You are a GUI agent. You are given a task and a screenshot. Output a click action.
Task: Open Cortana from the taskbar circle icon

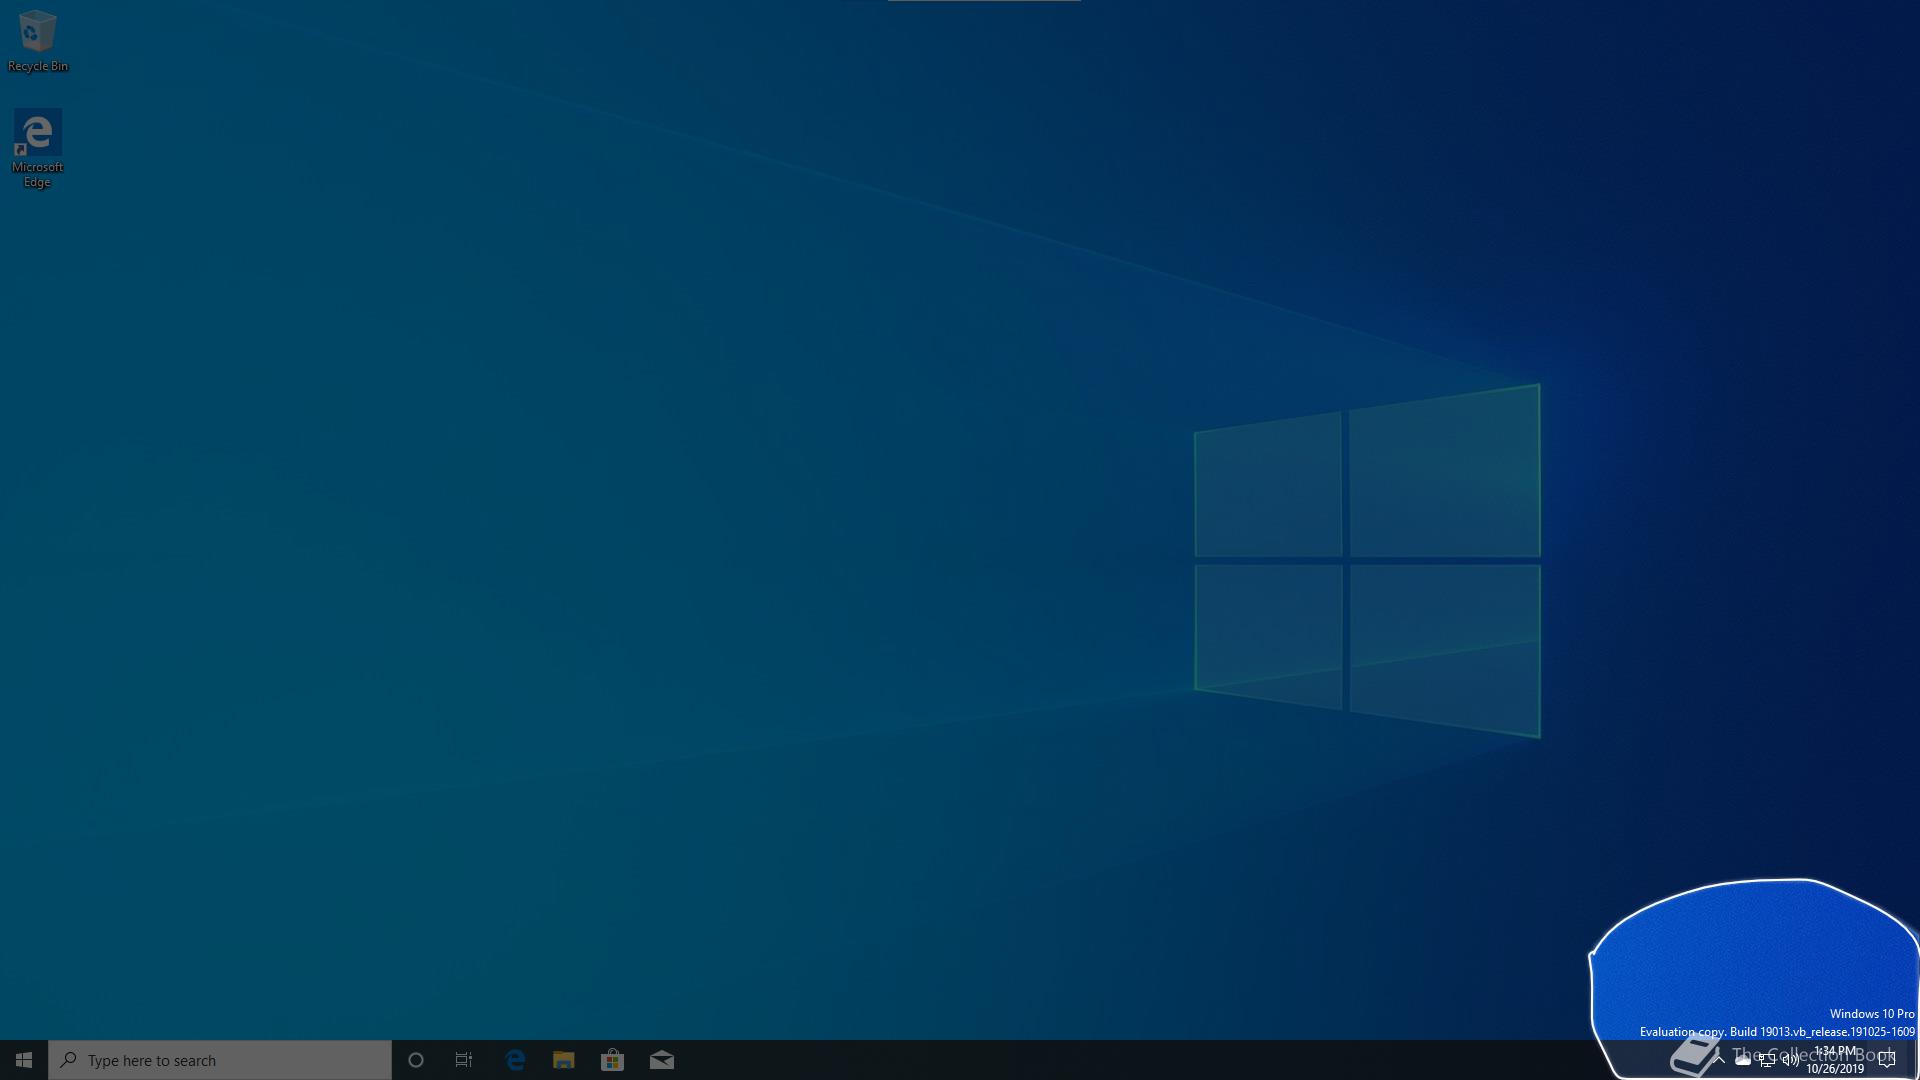click(416, 1060)
